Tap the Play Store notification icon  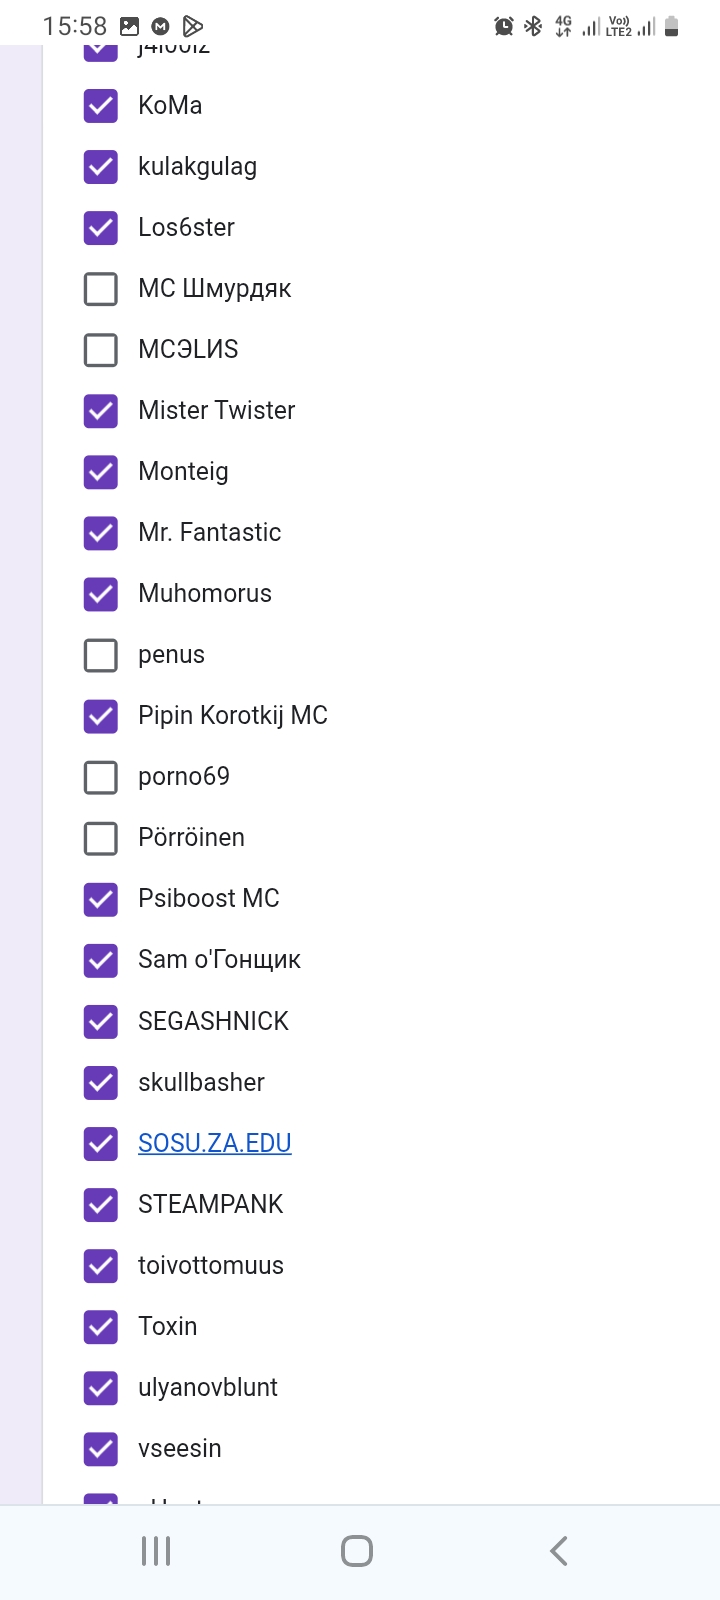(193, 27)
